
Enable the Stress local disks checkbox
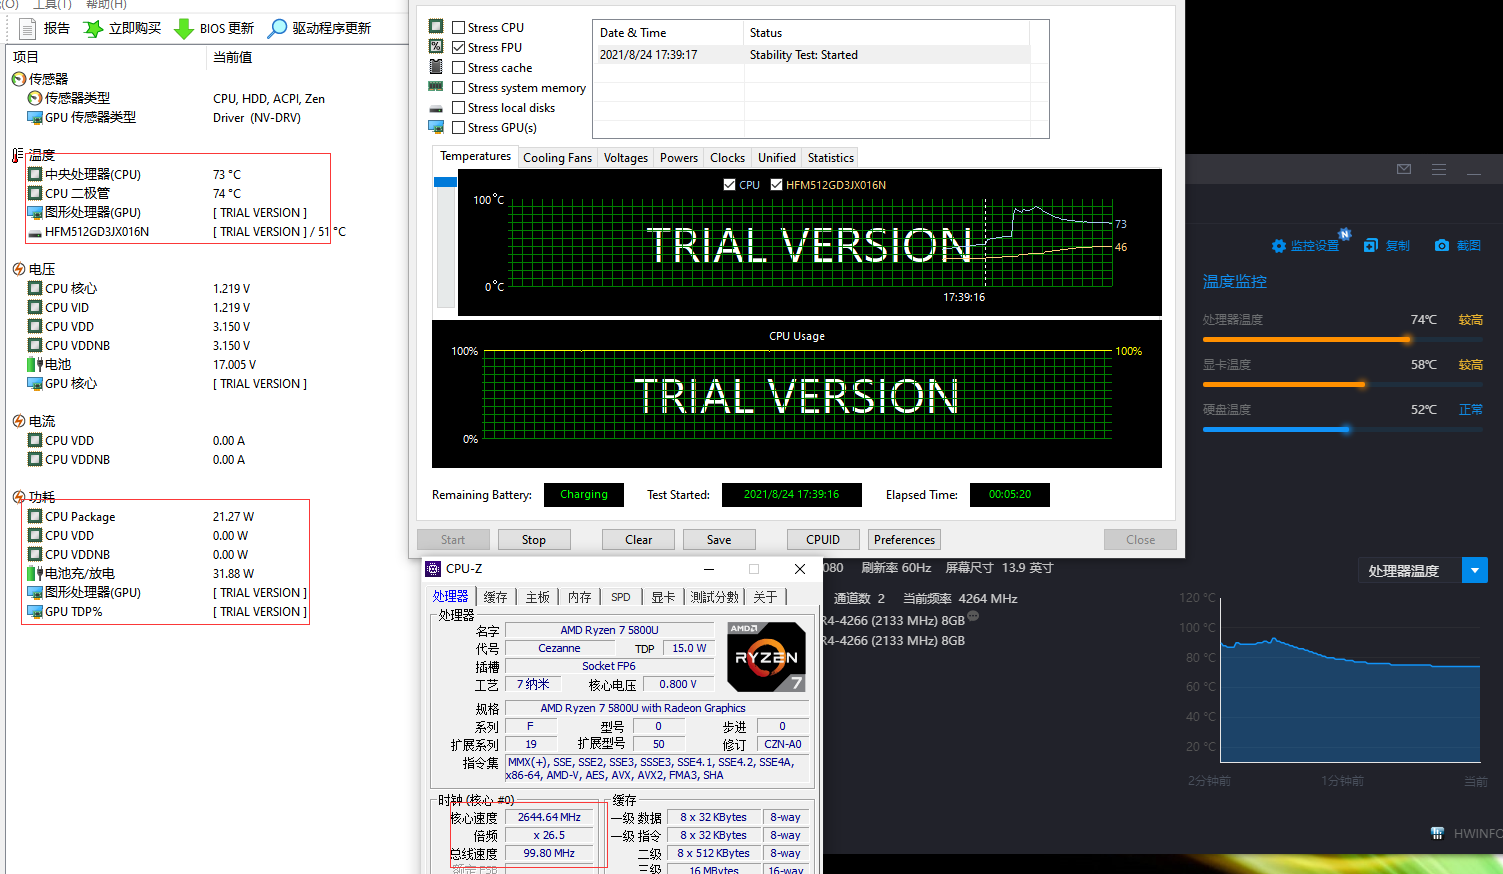click(x=458, y=107)
